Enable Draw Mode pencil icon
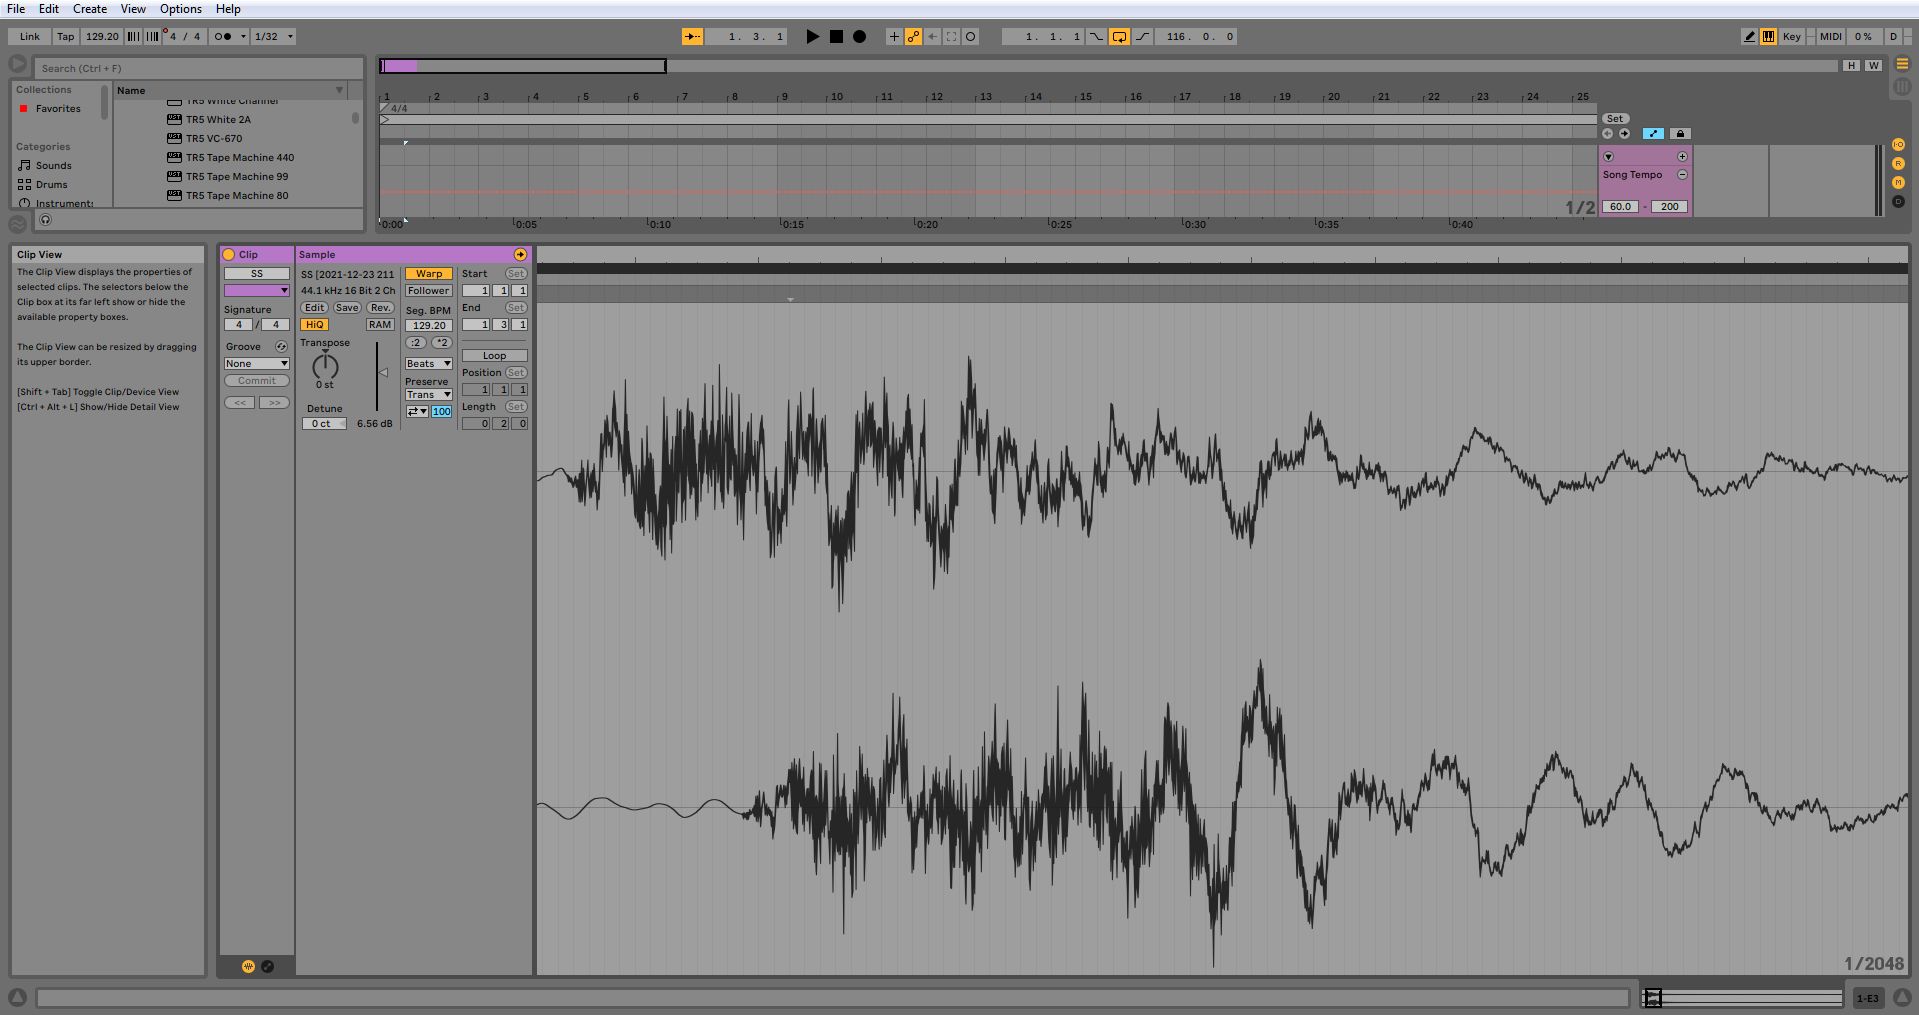 pyautogui.click(x=1749, y=37)
